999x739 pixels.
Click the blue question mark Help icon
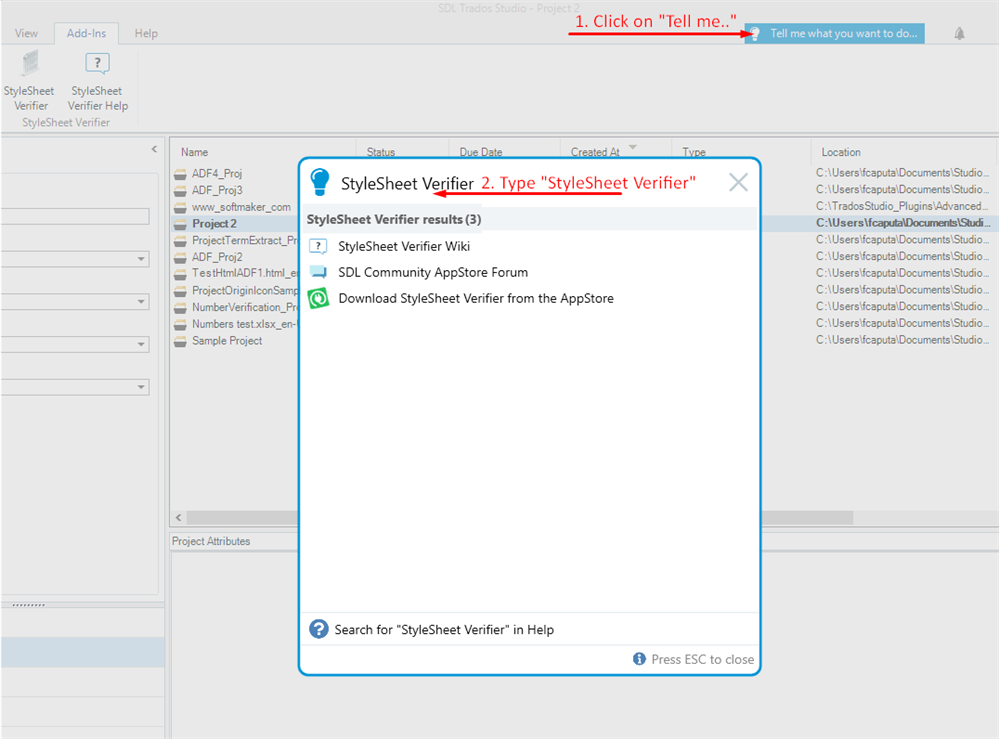(319, 629)
